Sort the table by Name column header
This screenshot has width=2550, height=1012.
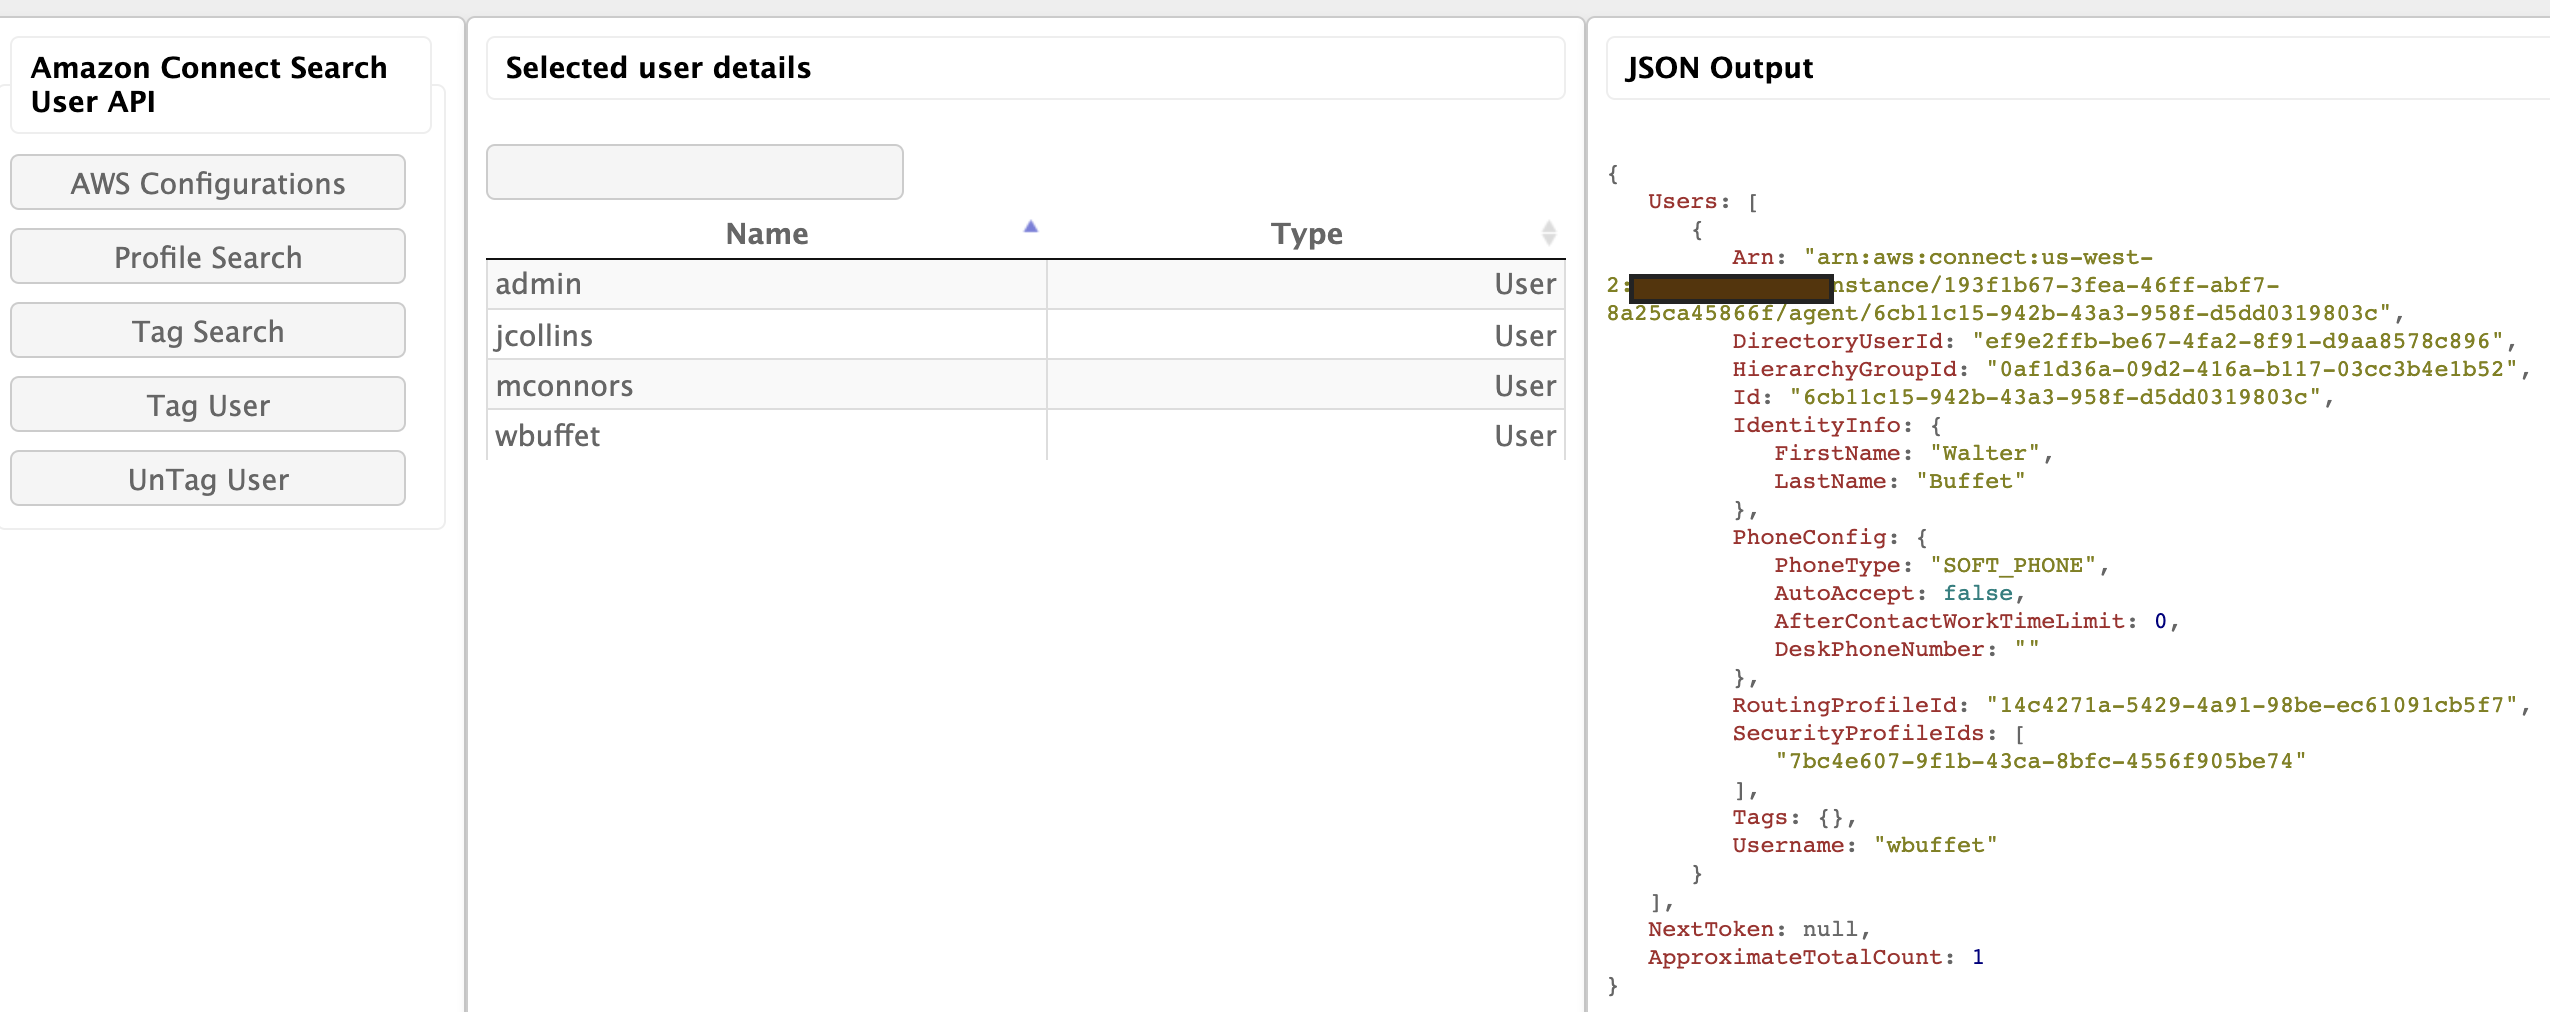(x=767, y=233)
